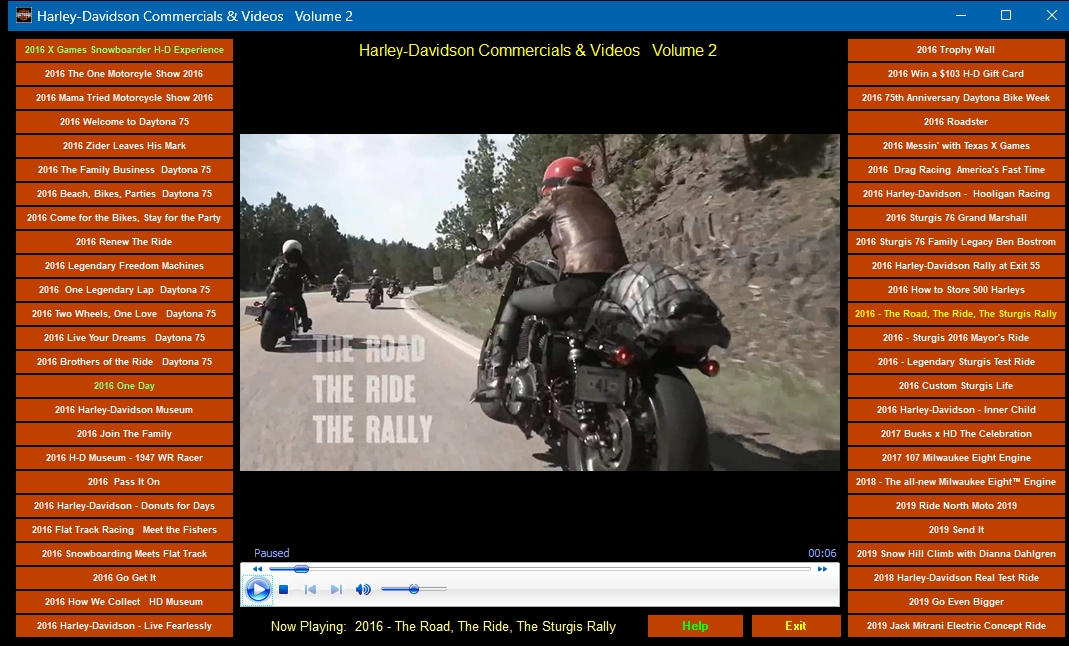Open 2016 Welcome to Daytona 75 video
The height and width of the screenshot is (646, 1069).
coord(124,121)
